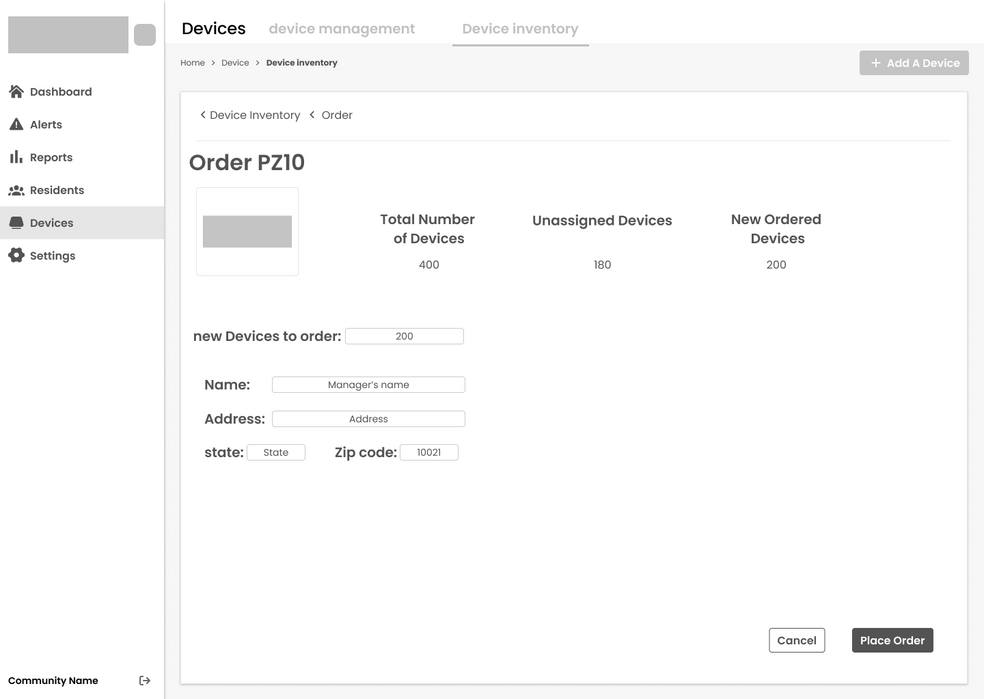The height and width of the screenshot is (699, 984).
Task: Cancel the order
Action: pyautogui.click(x=797, y=641)
